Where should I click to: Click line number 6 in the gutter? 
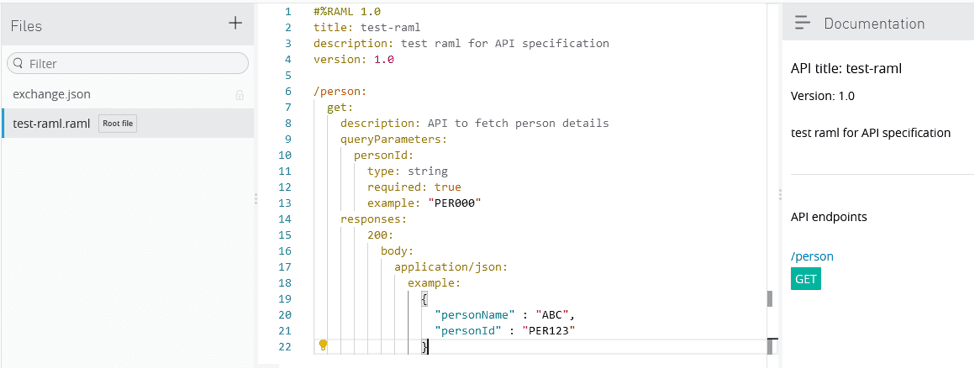(x=288, y=91)
